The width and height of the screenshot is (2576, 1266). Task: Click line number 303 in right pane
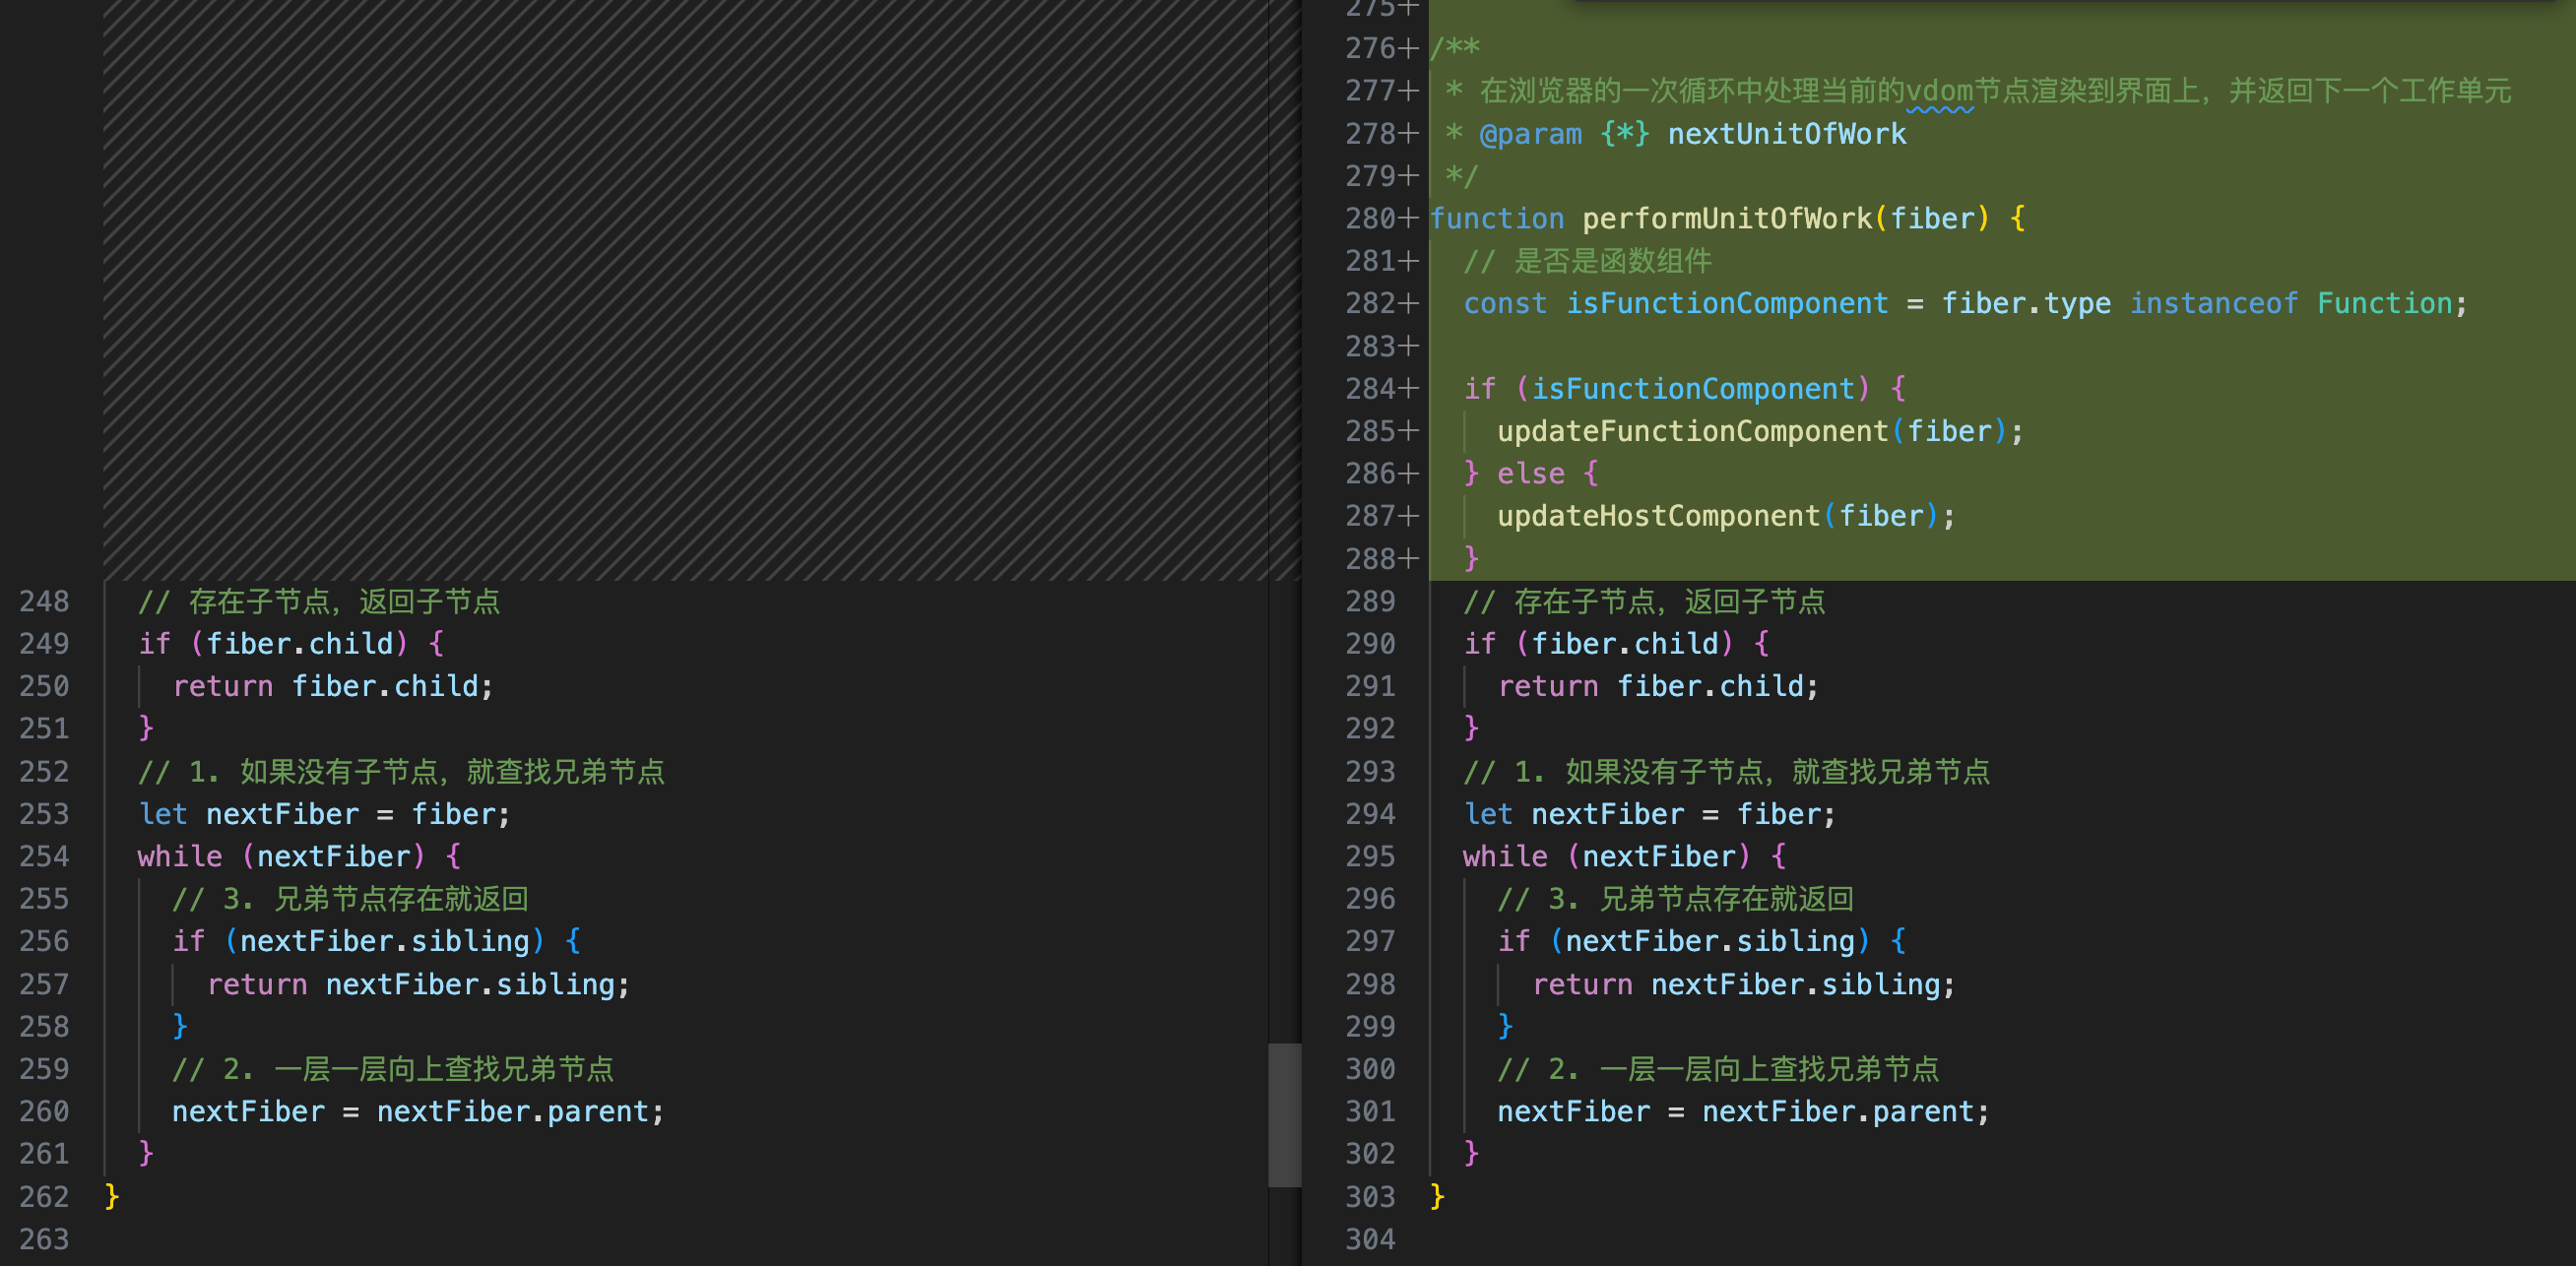[1369, 1196]
